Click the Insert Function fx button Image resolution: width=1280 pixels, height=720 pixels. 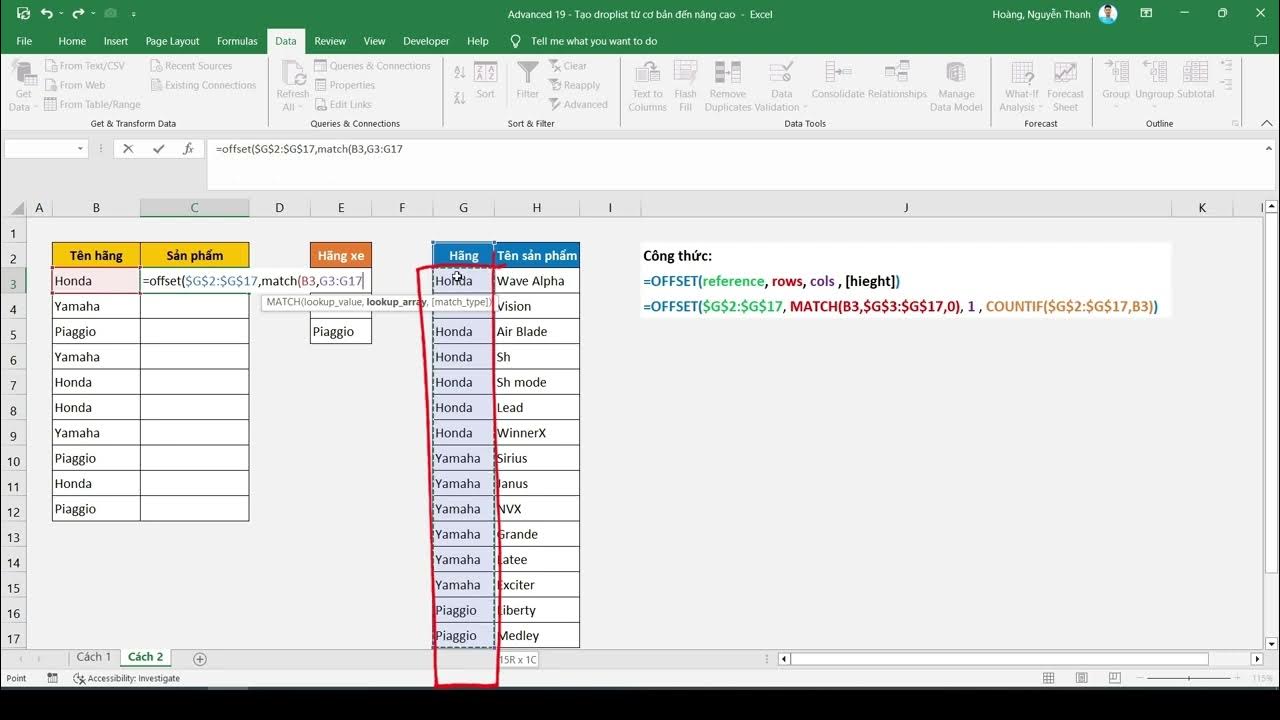pyautogui.click(x=188, y=149)
